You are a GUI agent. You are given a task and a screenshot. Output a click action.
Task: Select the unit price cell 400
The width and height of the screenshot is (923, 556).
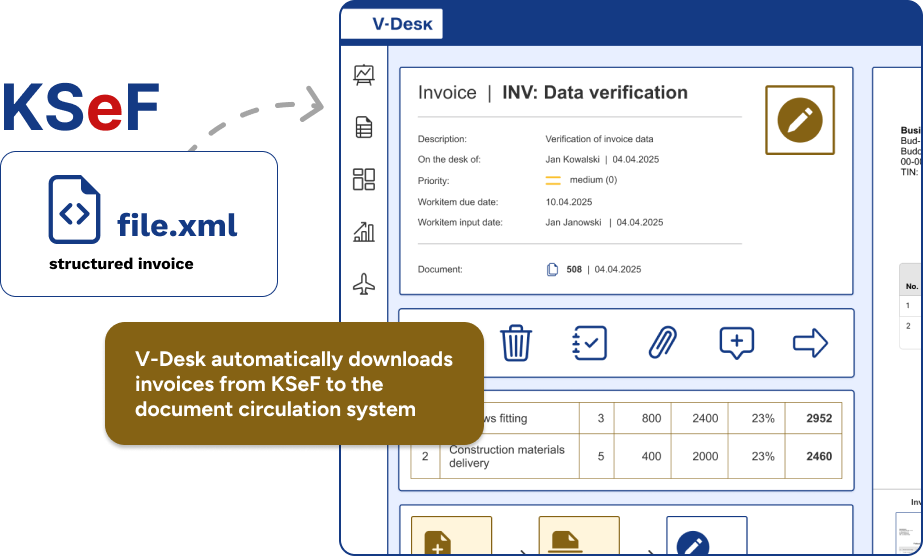[643, 456]
